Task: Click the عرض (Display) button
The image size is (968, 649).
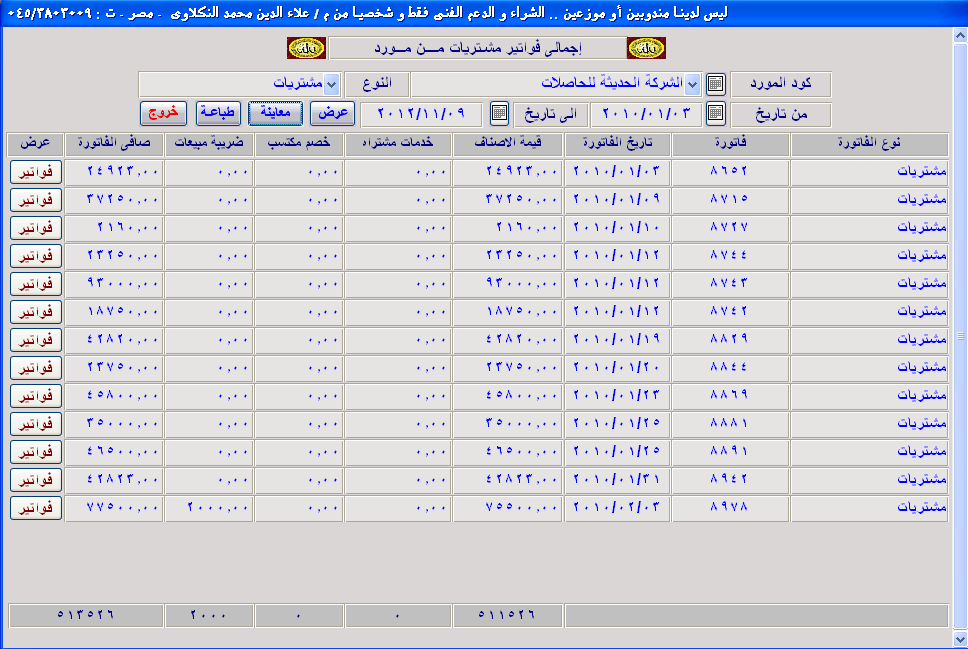Action: tap(333, 113)
